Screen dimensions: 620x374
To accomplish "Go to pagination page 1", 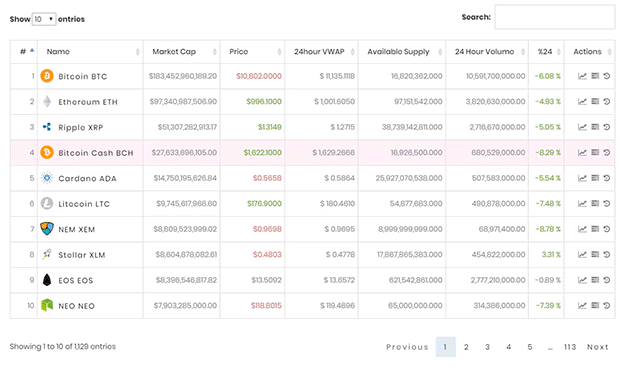I will point(446,347).
